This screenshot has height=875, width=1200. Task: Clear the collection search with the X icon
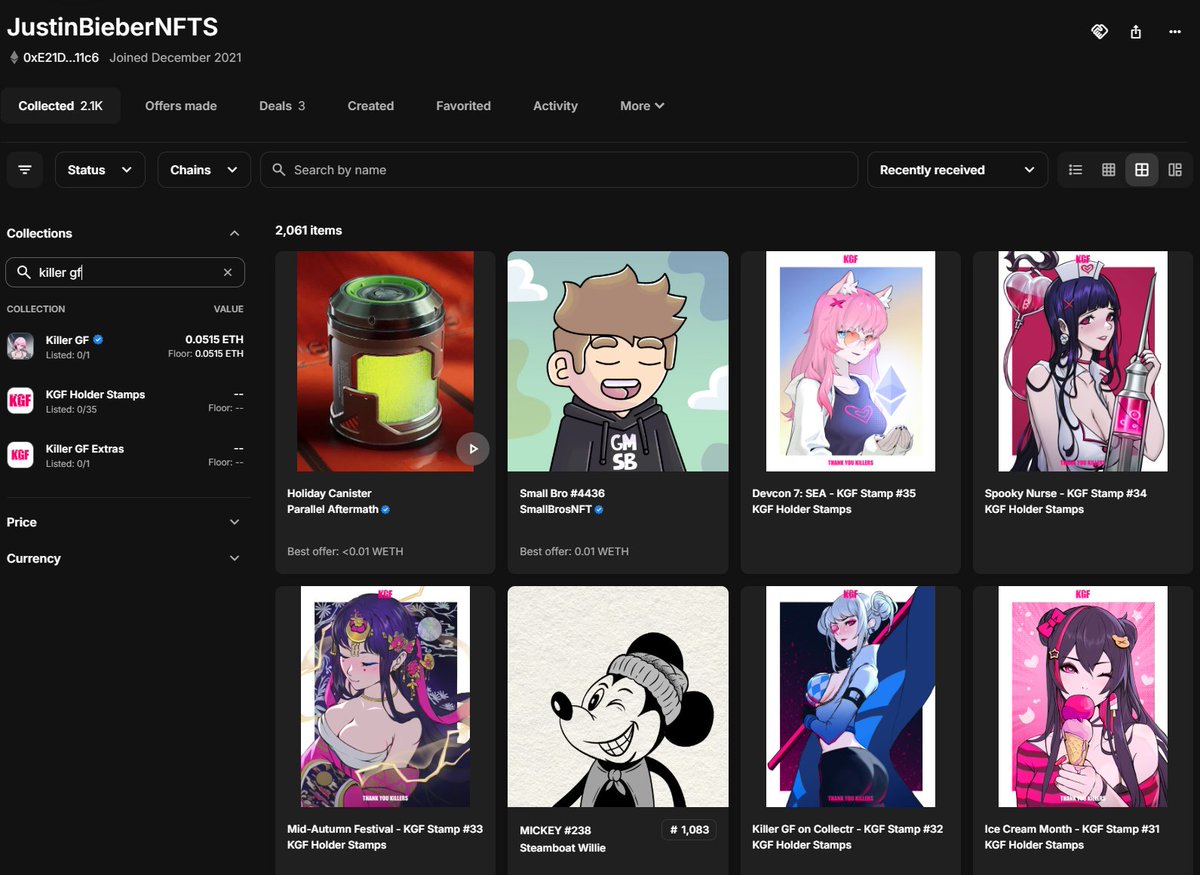228,272
